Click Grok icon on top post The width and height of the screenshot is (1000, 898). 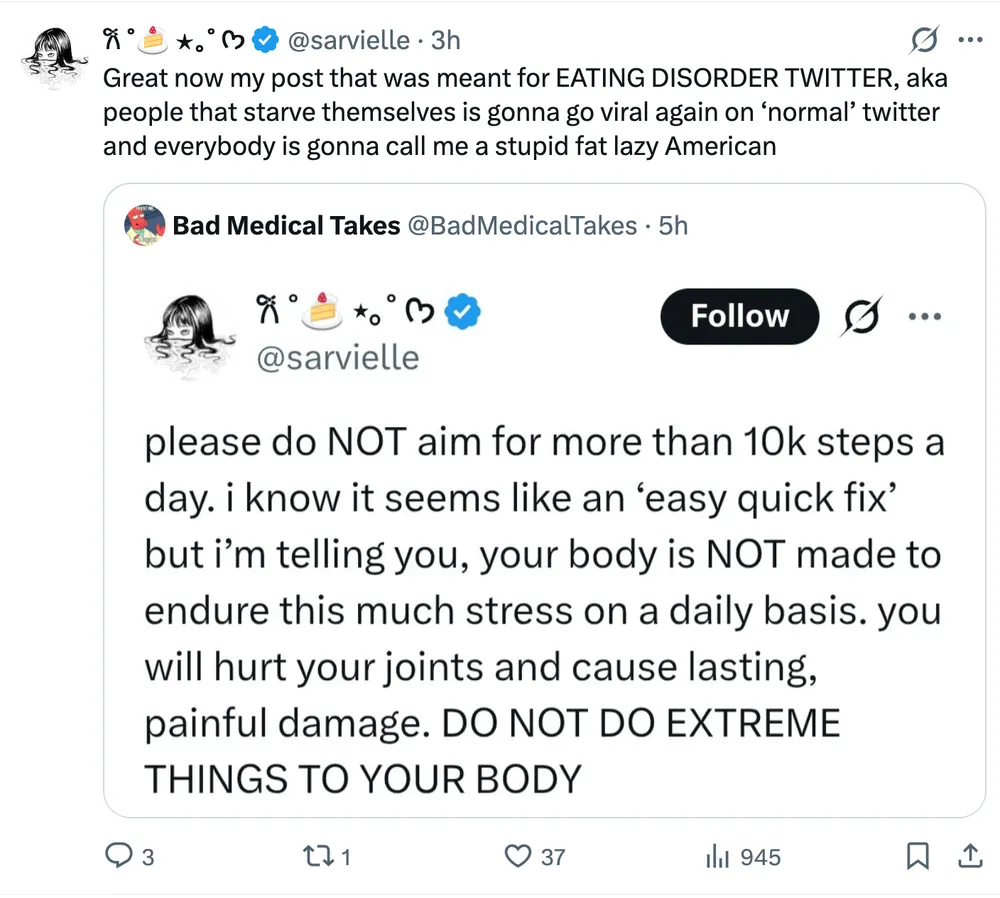(924, 40)
